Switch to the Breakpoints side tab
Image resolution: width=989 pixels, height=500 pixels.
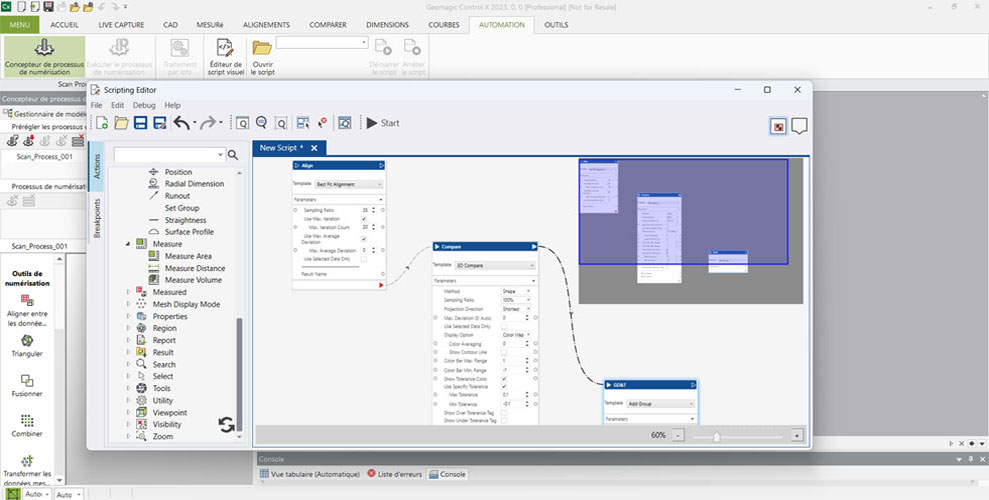(97, 218)
